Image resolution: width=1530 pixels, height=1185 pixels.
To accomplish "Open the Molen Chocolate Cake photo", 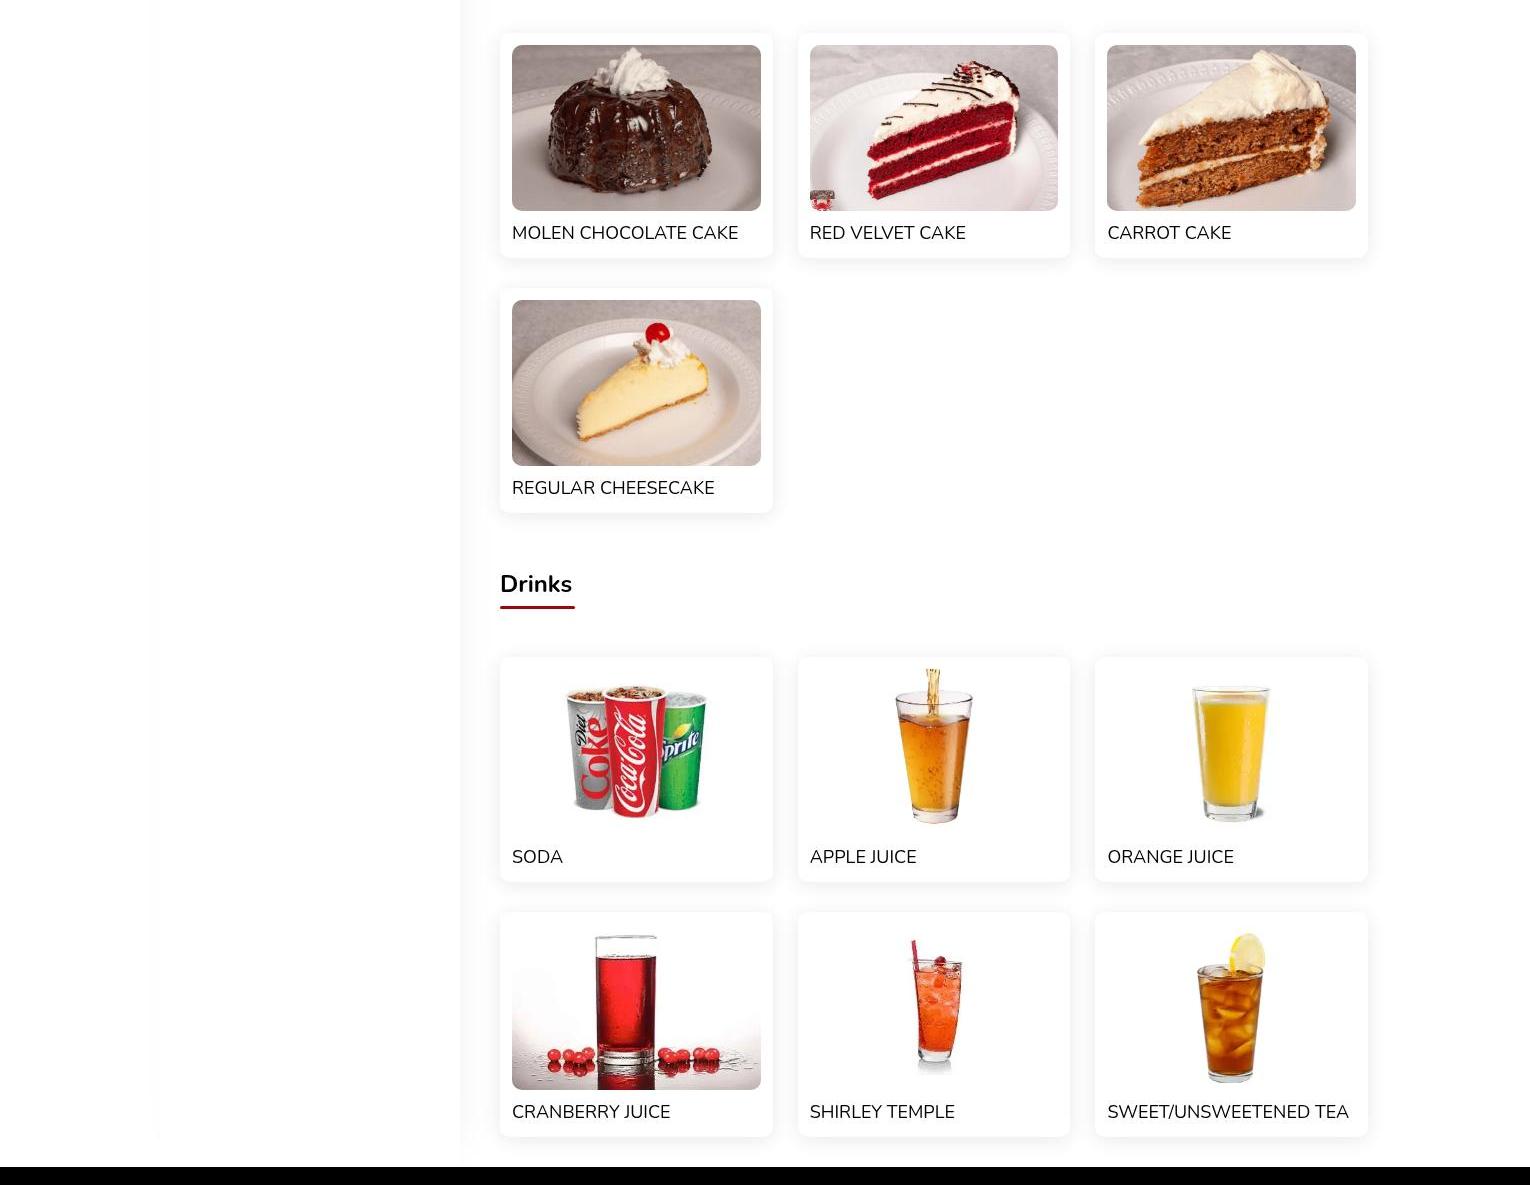I will click(636, 128).
